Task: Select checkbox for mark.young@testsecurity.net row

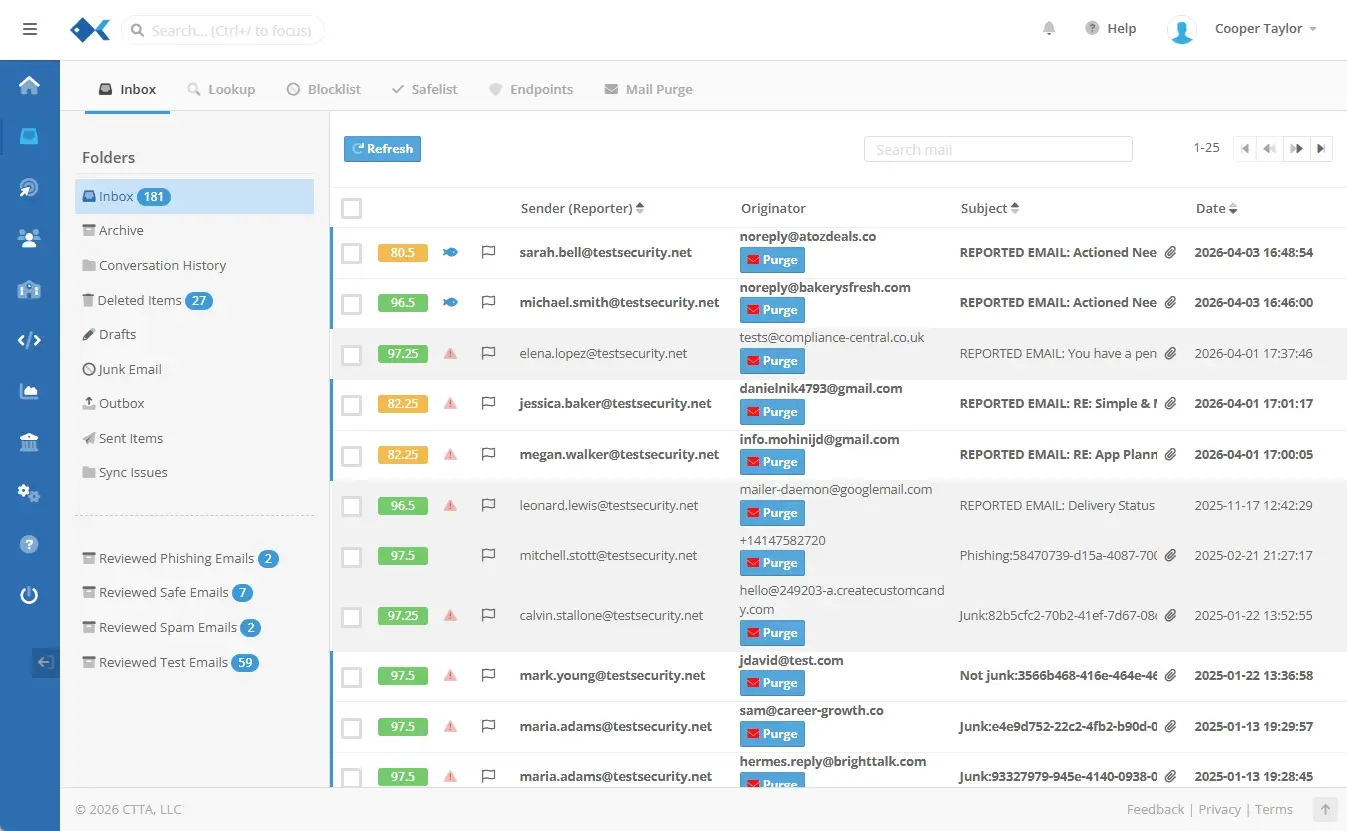Action: pos(352,677)
